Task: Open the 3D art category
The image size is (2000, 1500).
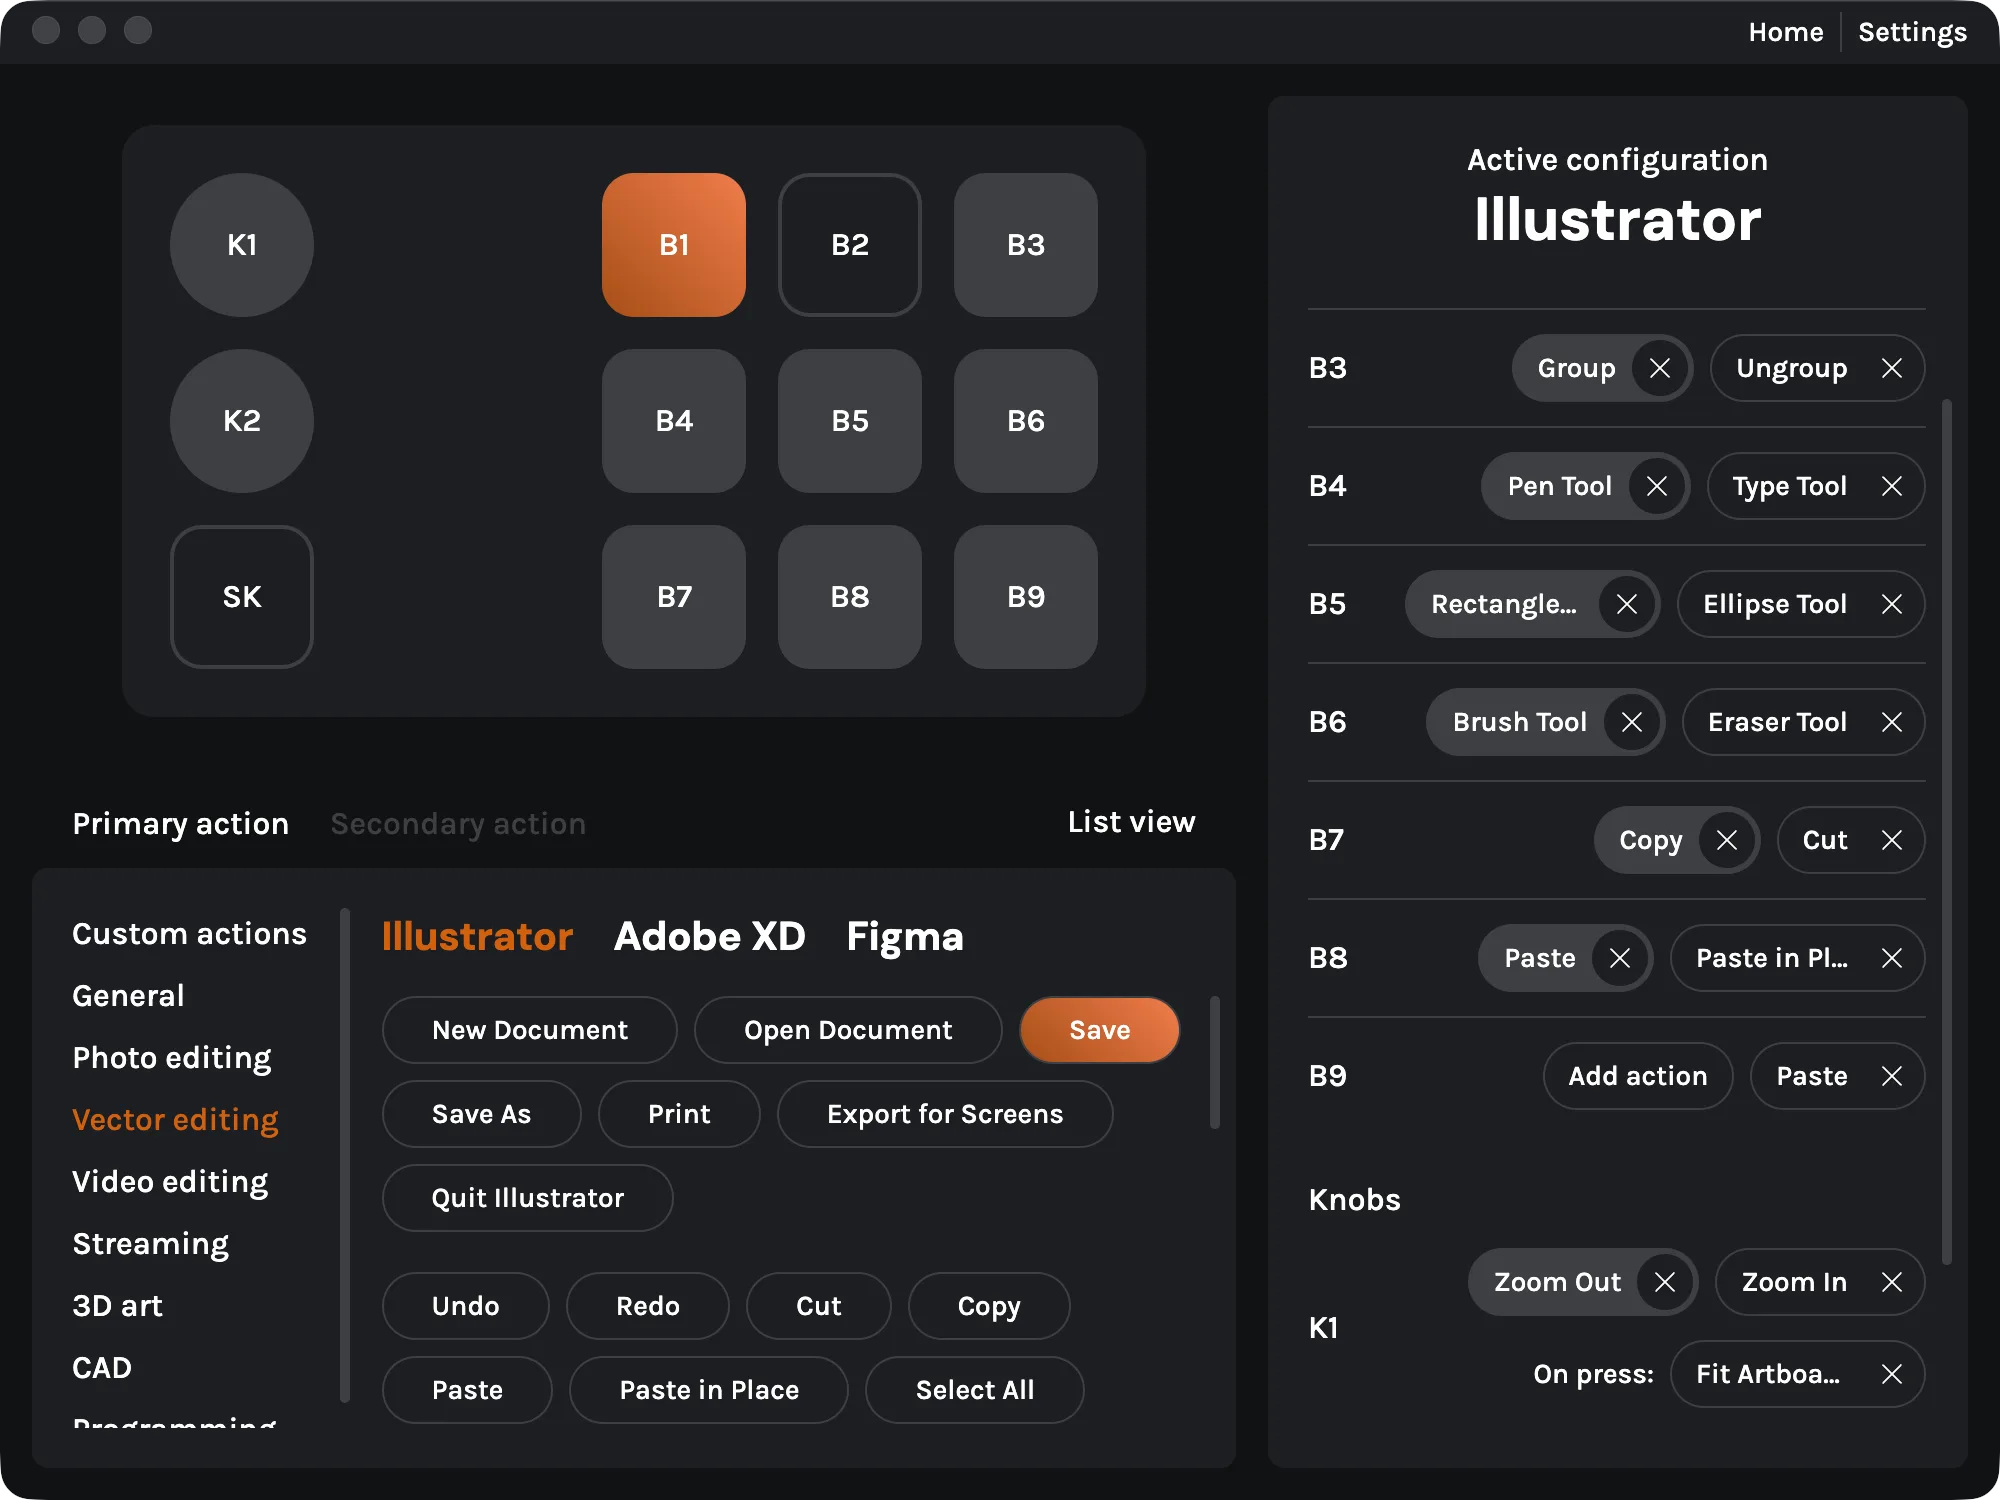Action: 117,1306
